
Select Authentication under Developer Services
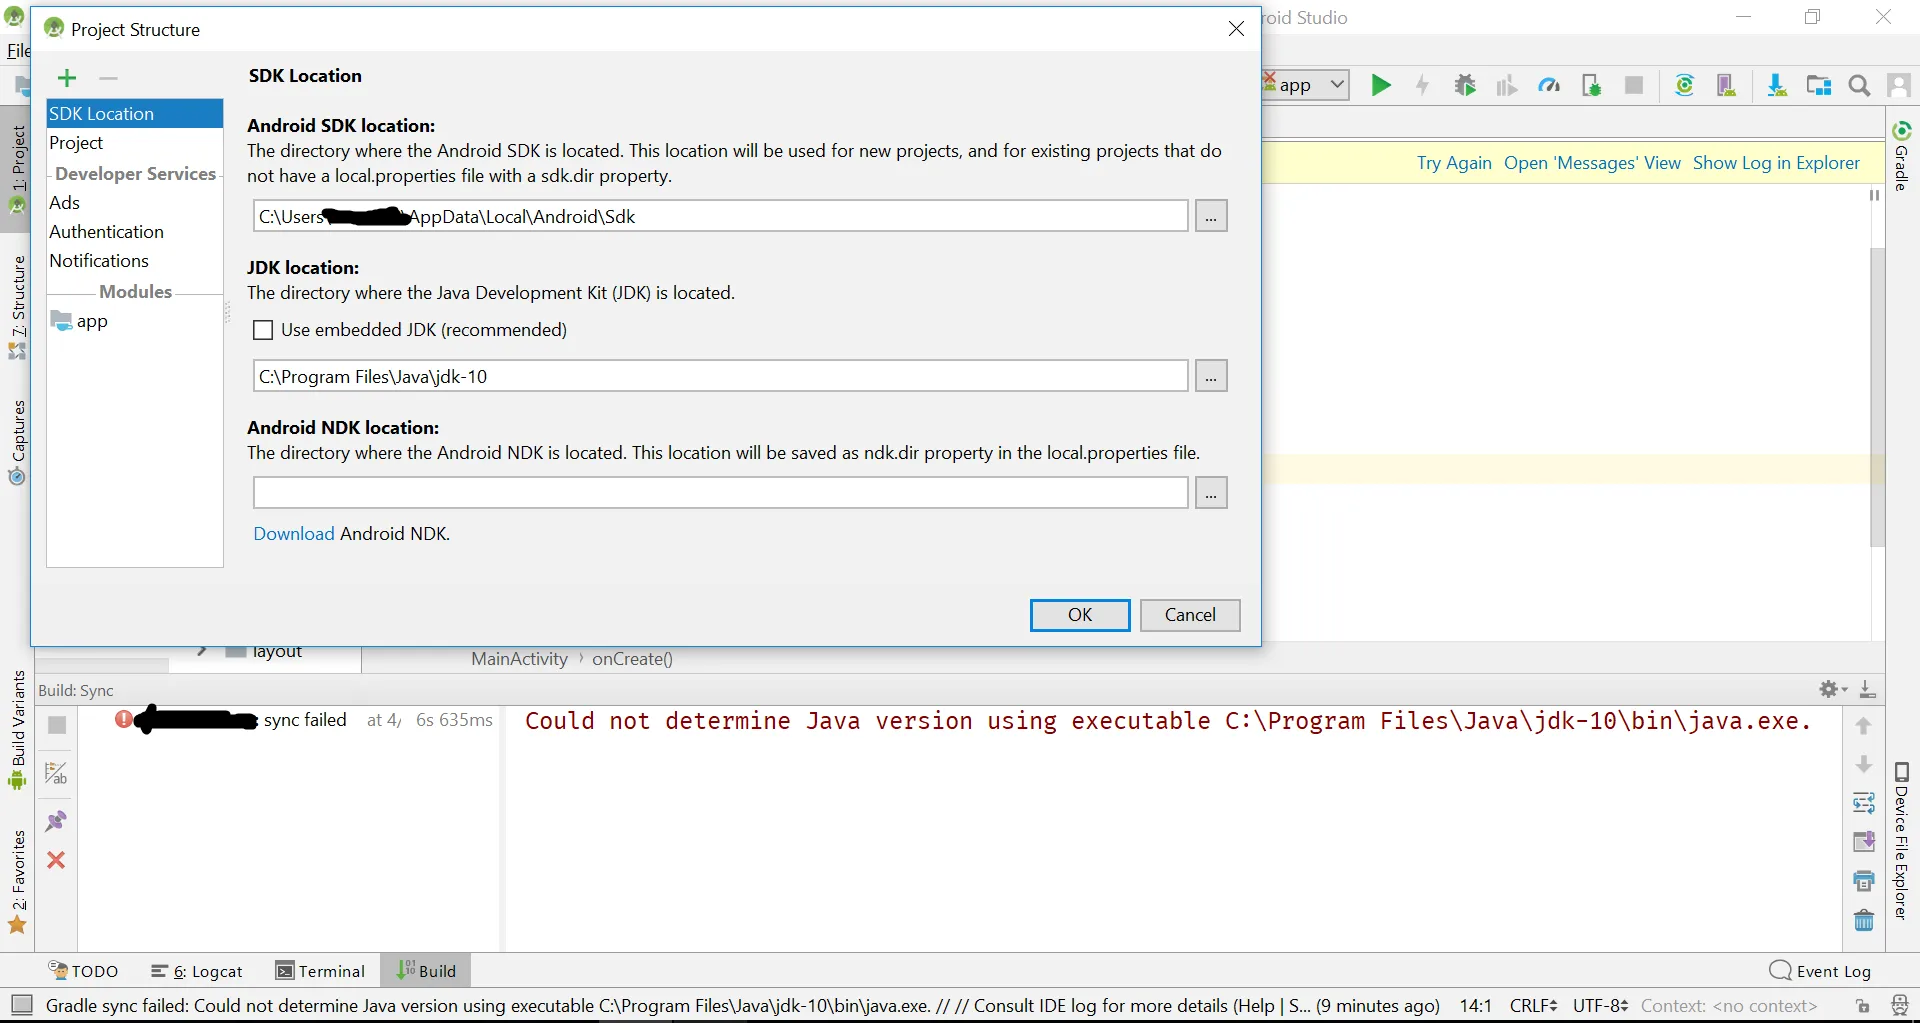click(135, 231)
